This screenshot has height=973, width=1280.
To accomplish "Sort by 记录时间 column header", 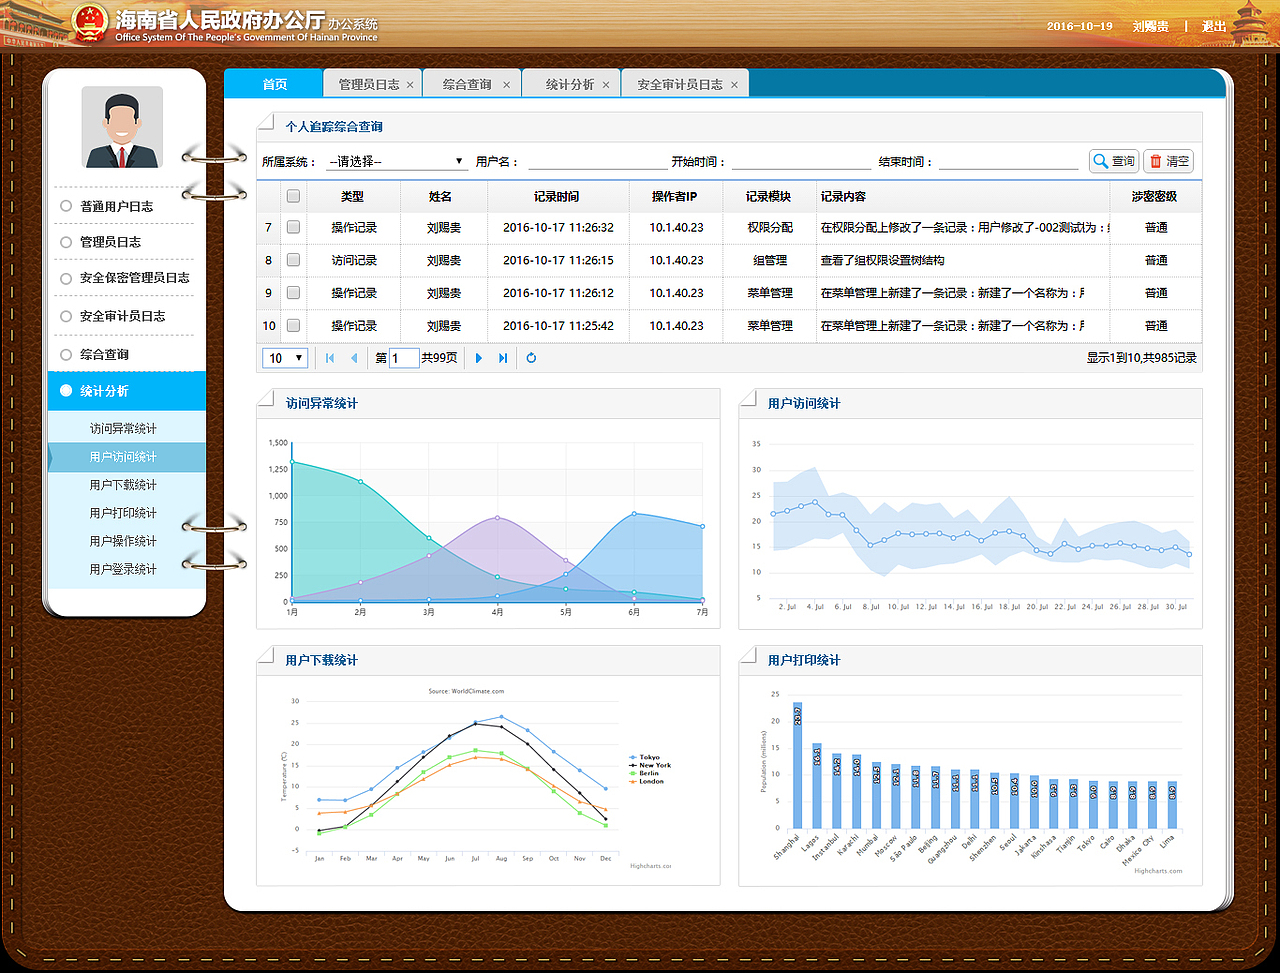I will point(558,197).
